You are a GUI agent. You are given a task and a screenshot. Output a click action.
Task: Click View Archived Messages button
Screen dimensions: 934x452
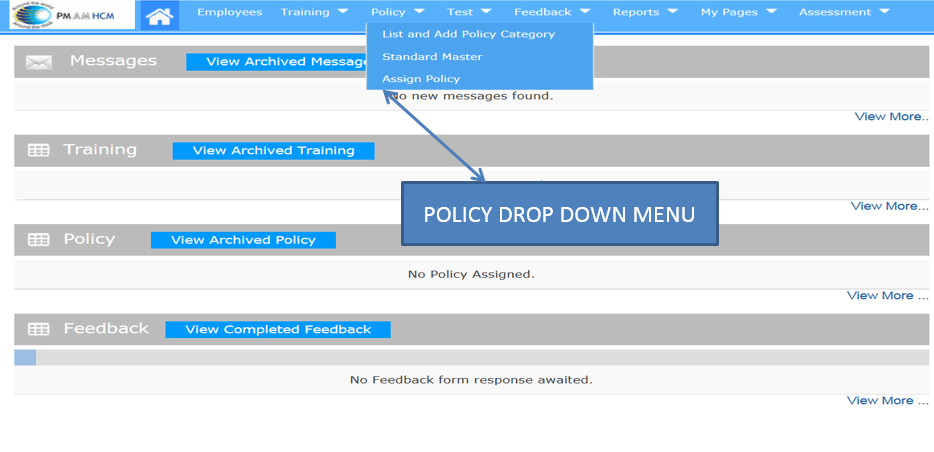[x=277, y=62]
